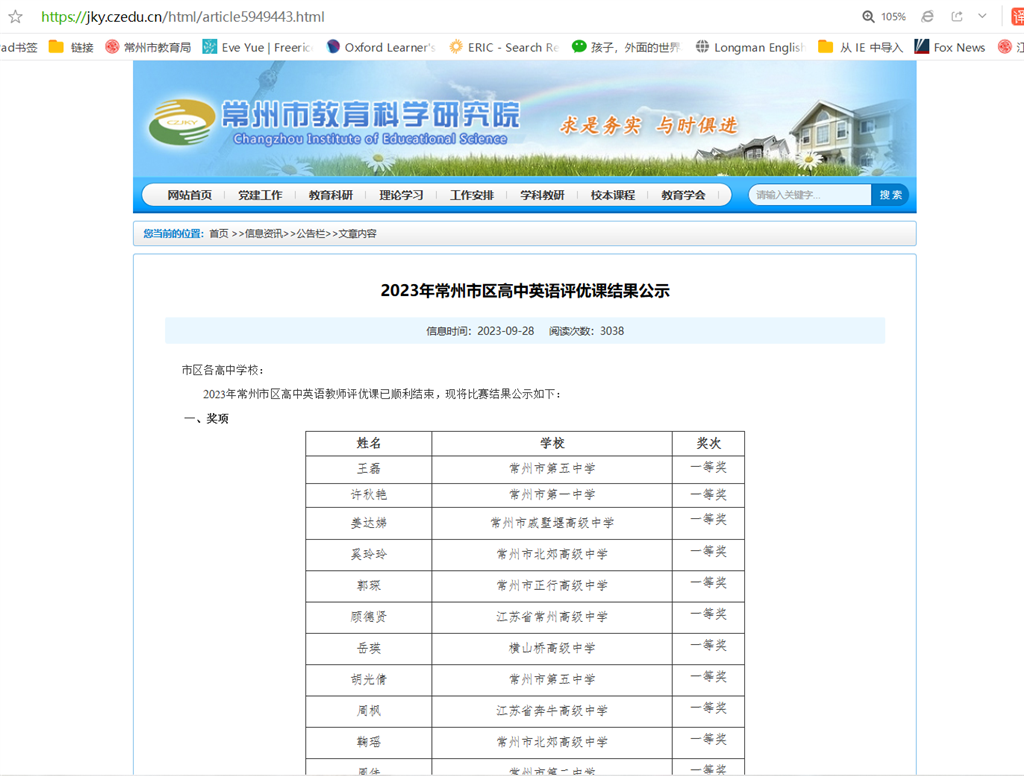1024x776 pixels.
Task: Click the address bar URL
Action: point(183,17)
